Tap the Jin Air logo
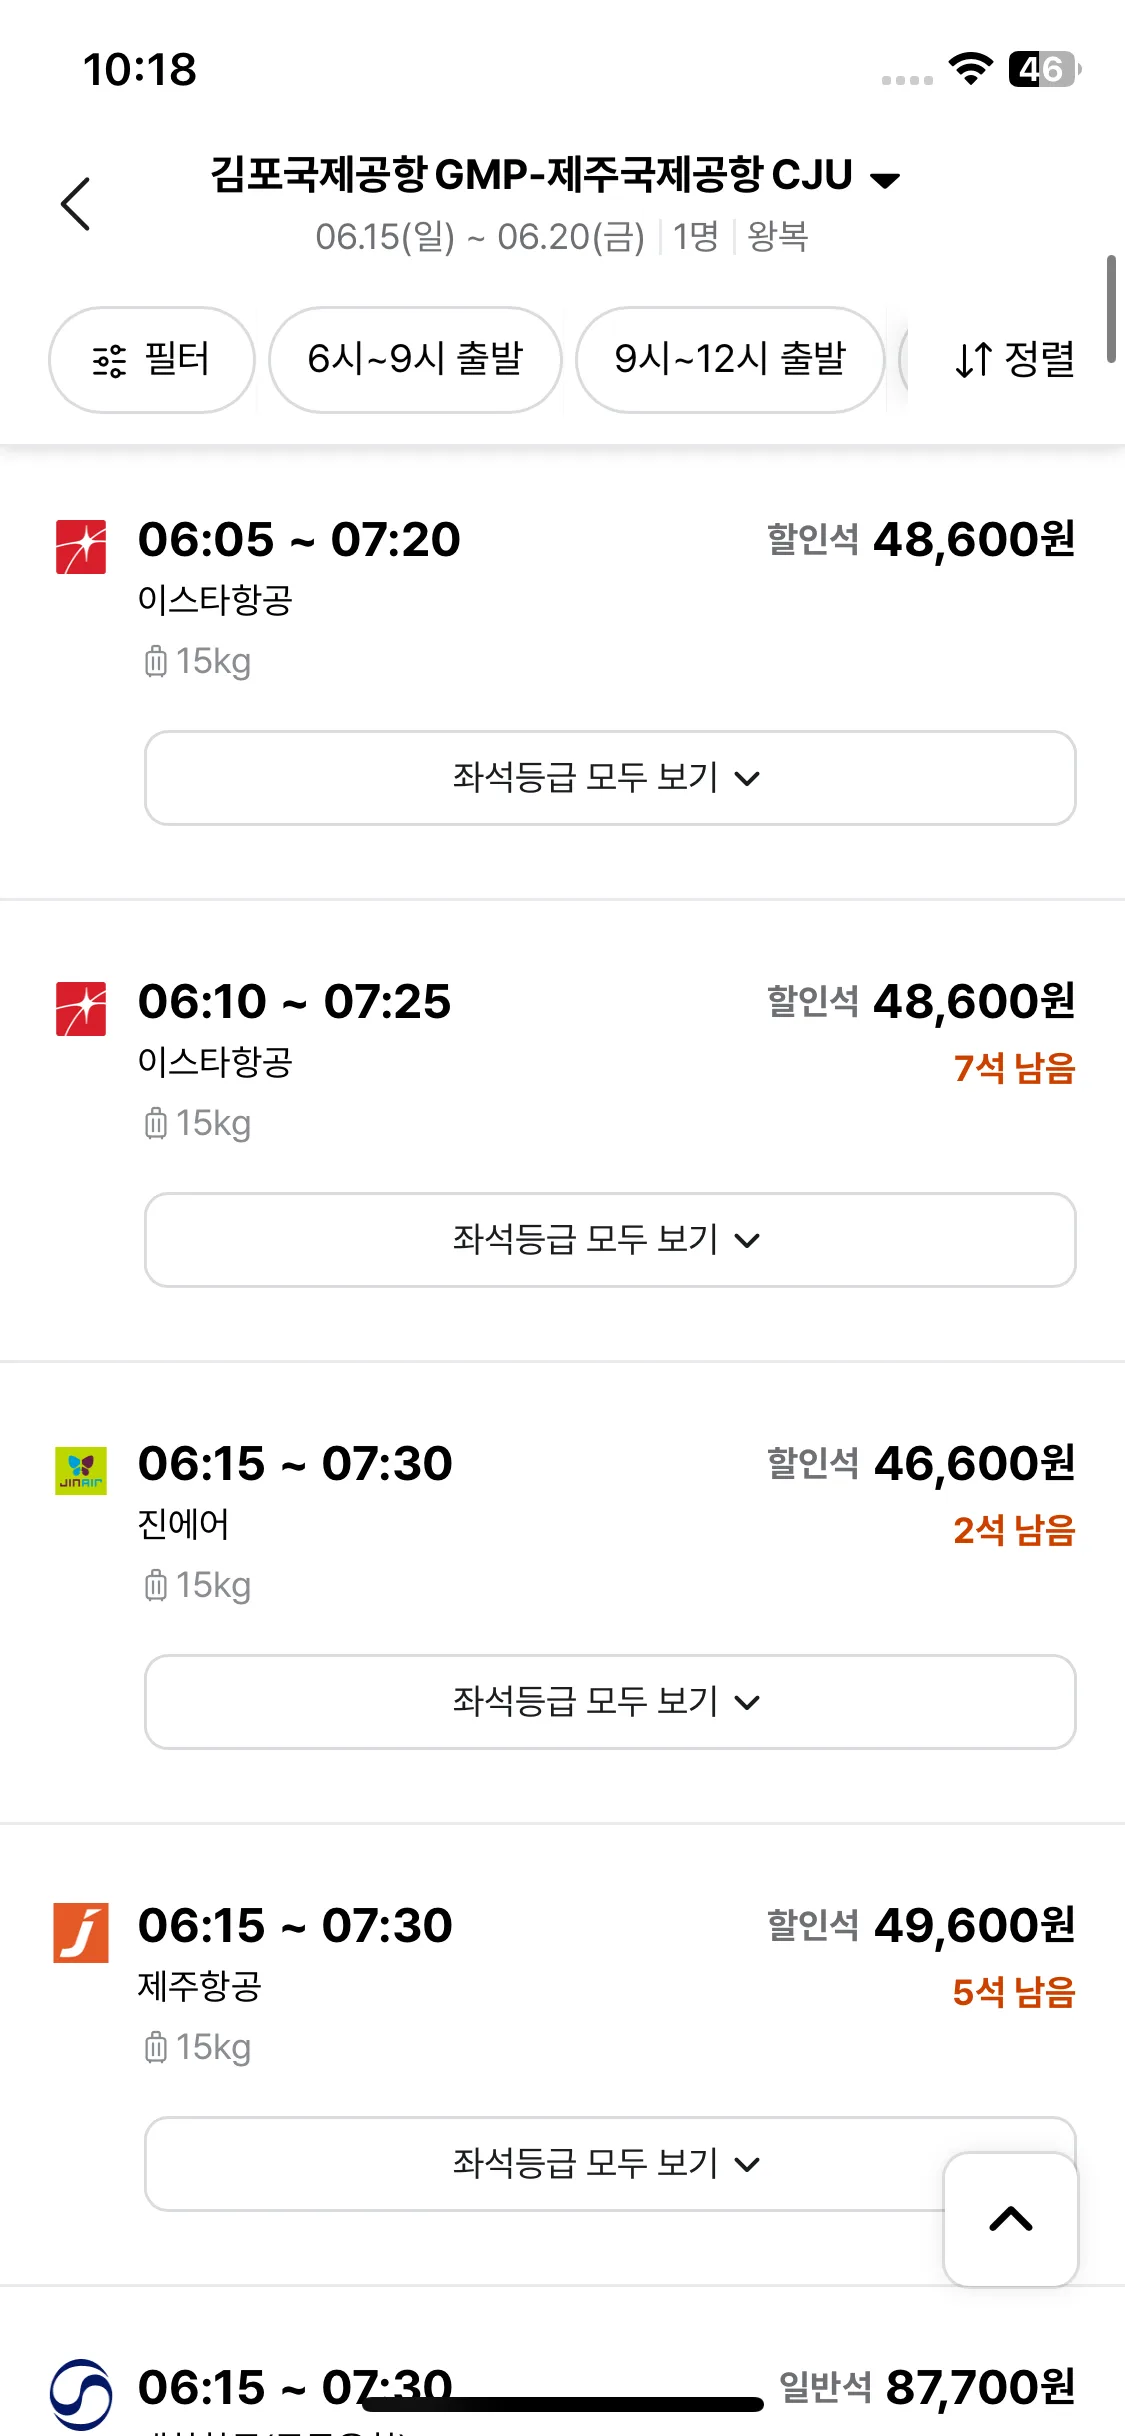The height and width of the screenshot is (2436, 1125). tap(81, 1471)
